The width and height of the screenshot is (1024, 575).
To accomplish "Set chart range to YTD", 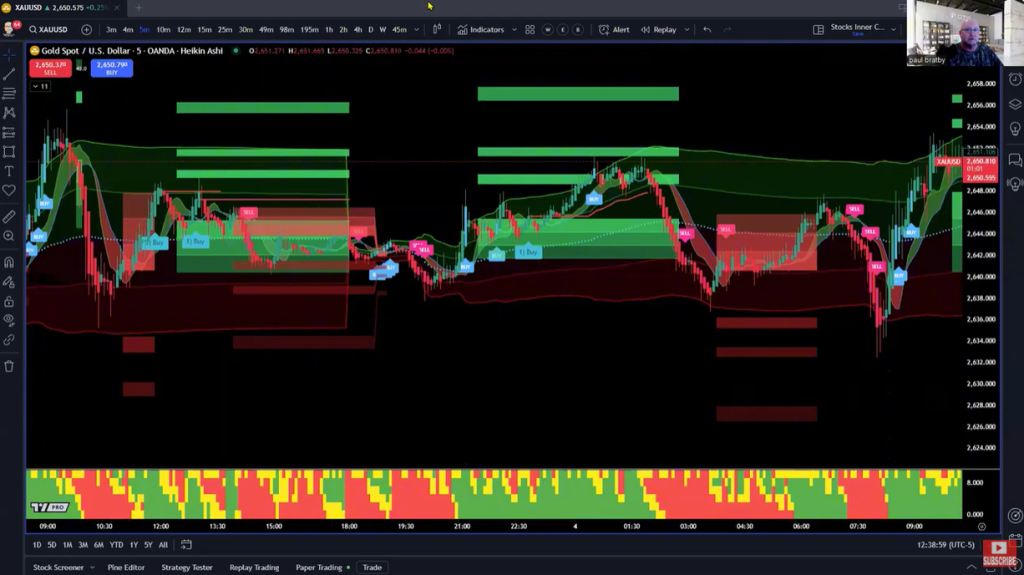I will [x=116, y=545].
